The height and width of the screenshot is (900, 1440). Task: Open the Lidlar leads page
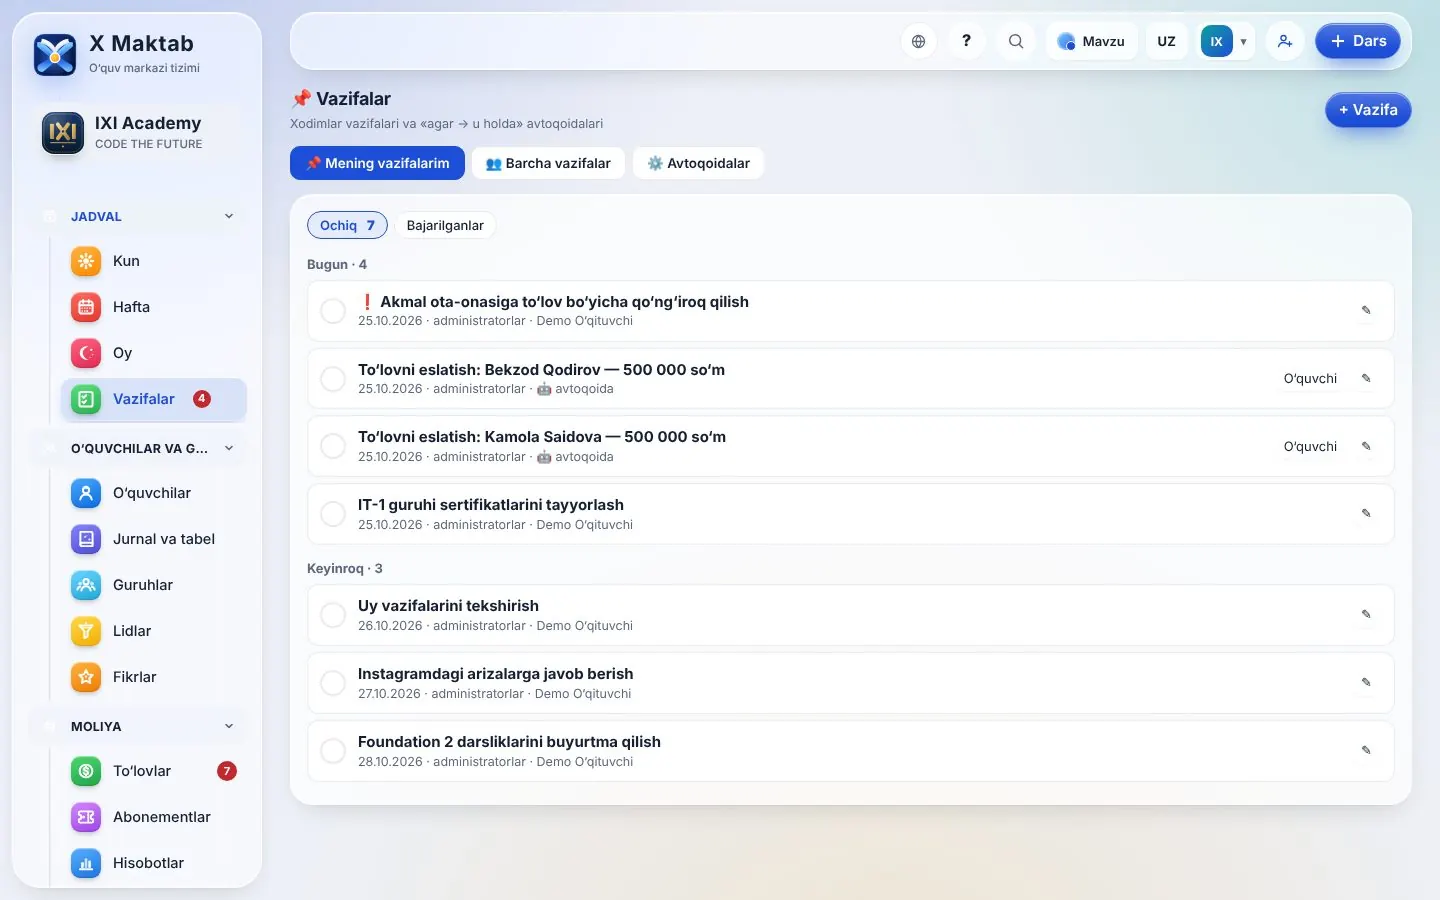(153, 631)
